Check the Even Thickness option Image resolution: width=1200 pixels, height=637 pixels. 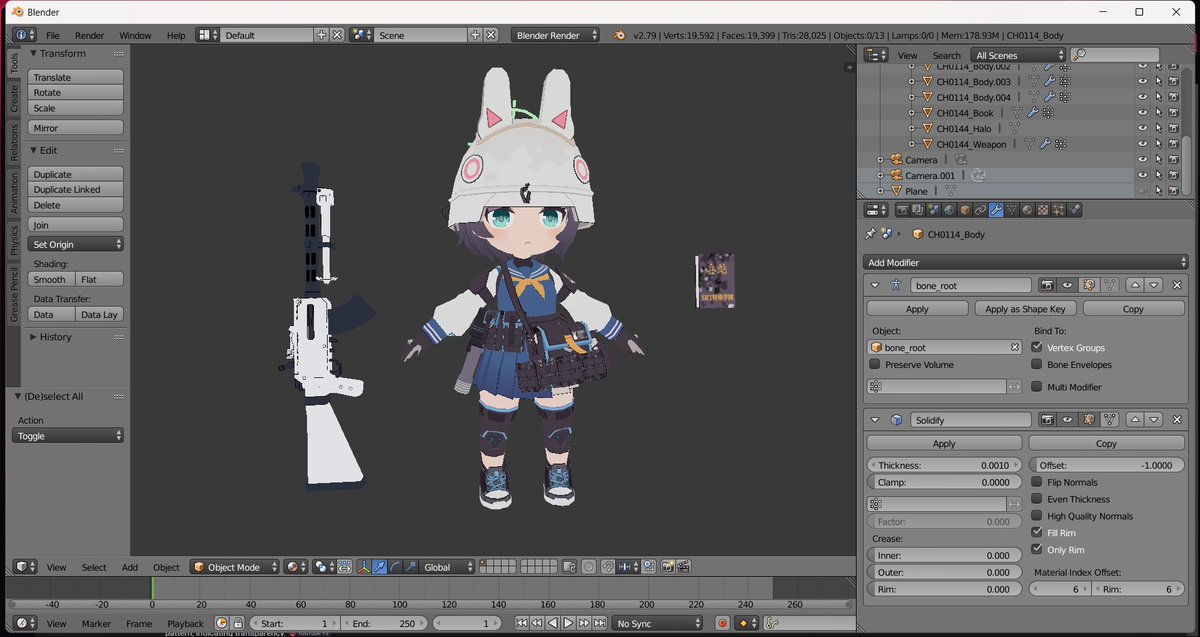click(x=1037, y=499)
